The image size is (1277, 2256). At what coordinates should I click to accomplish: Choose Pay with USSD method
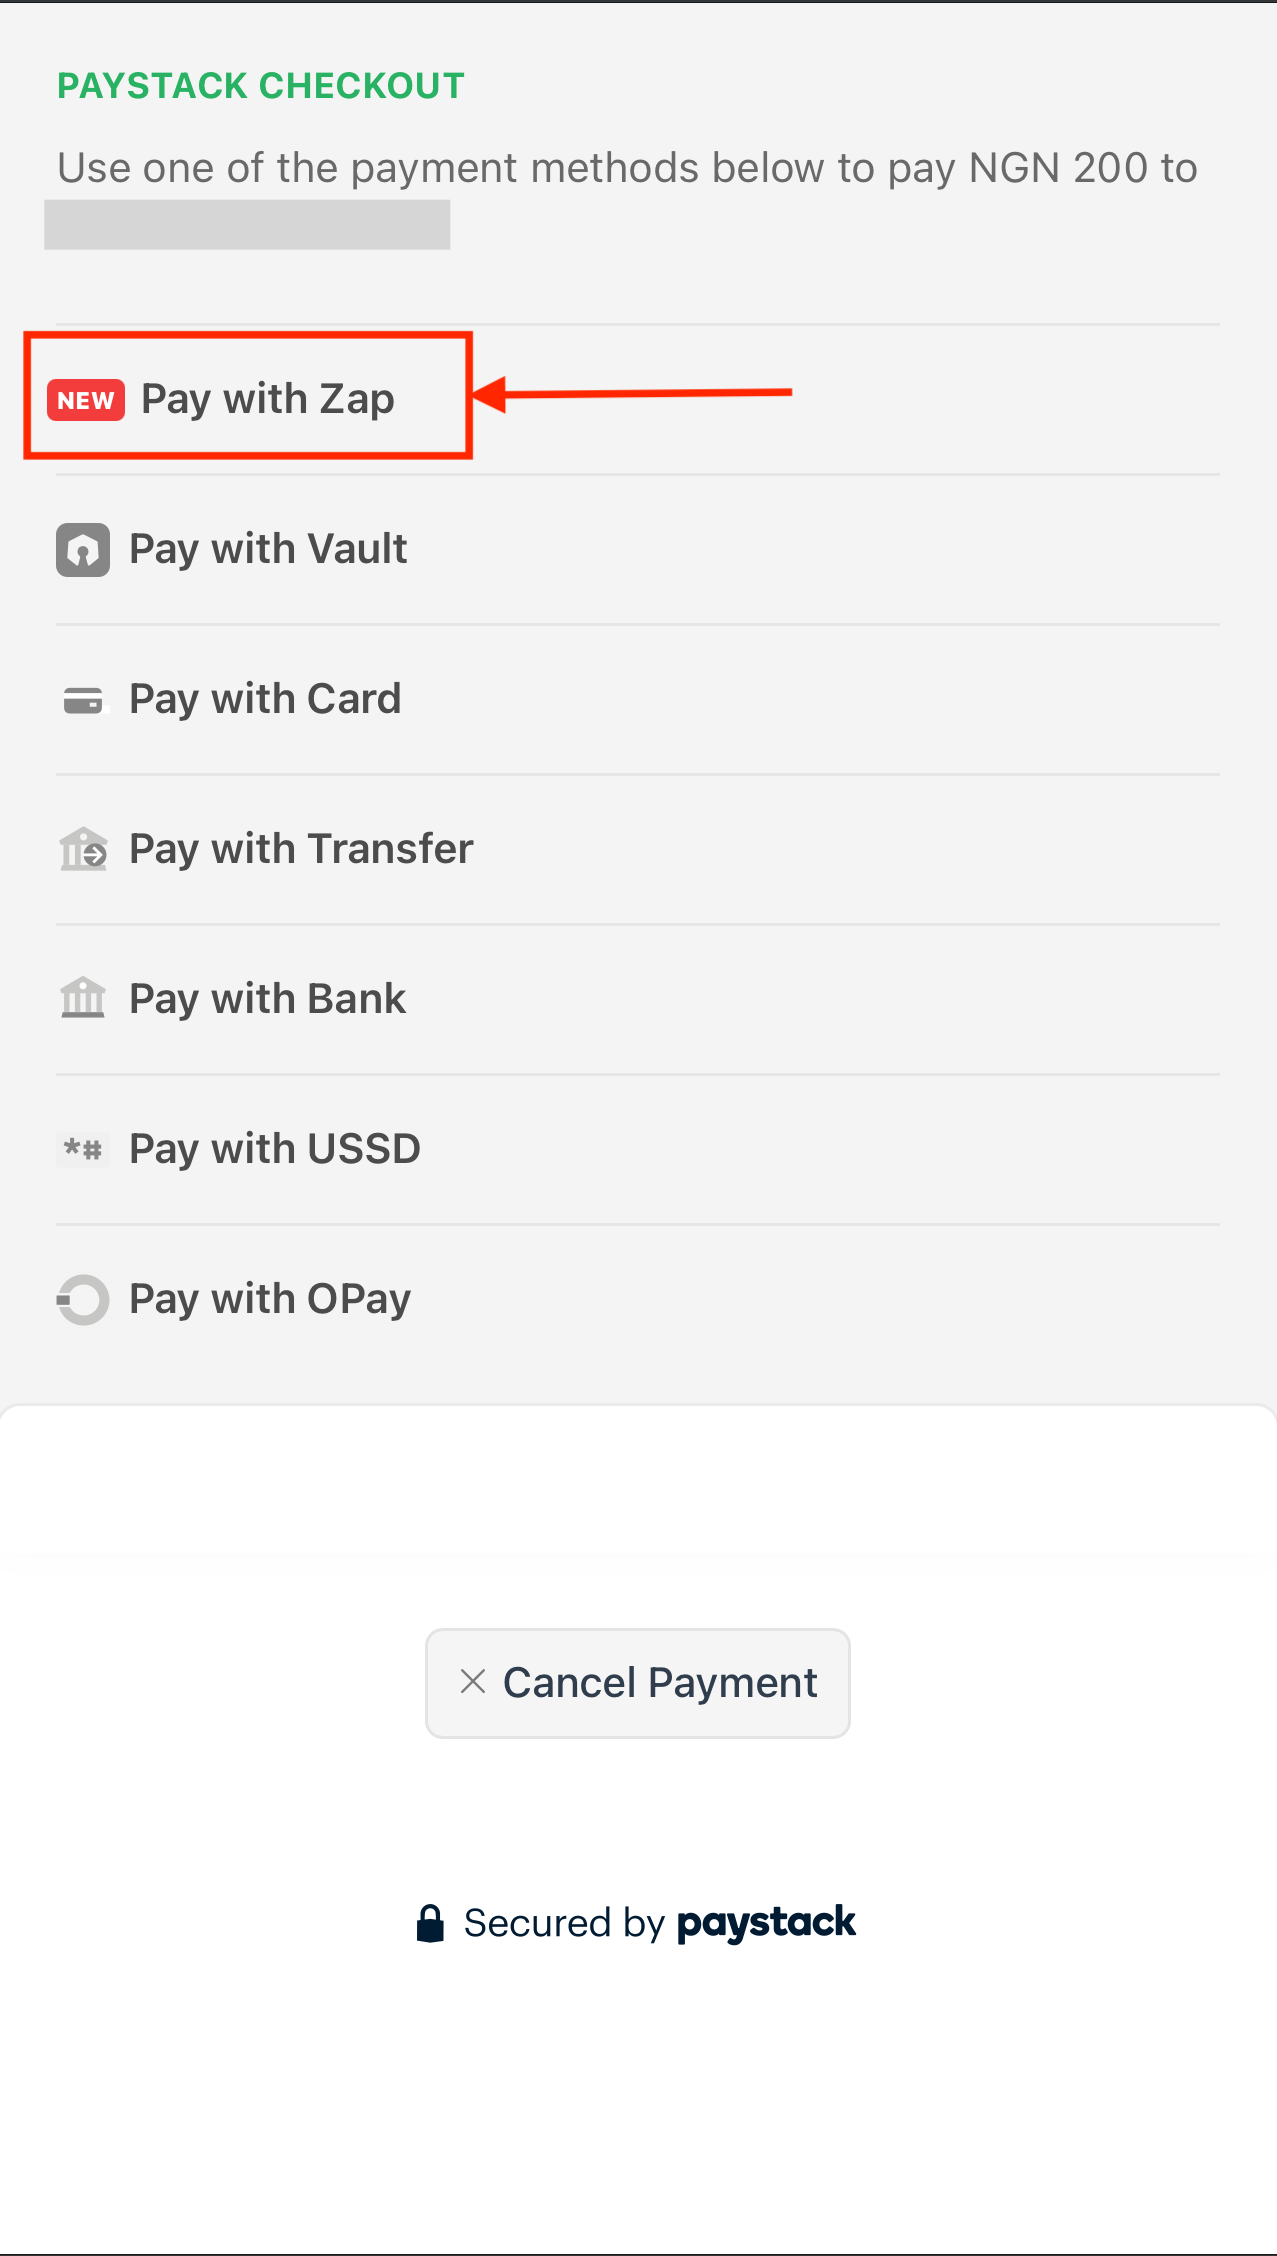pos(275,1149)
